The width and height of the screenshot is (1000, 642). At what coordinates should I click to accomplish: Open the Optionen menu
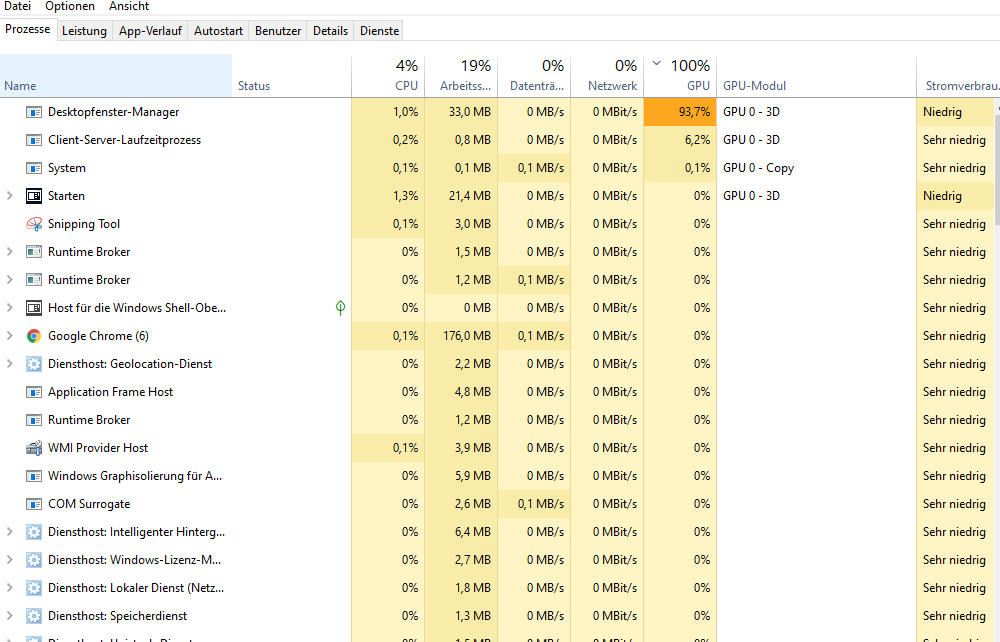coord(69,7)
